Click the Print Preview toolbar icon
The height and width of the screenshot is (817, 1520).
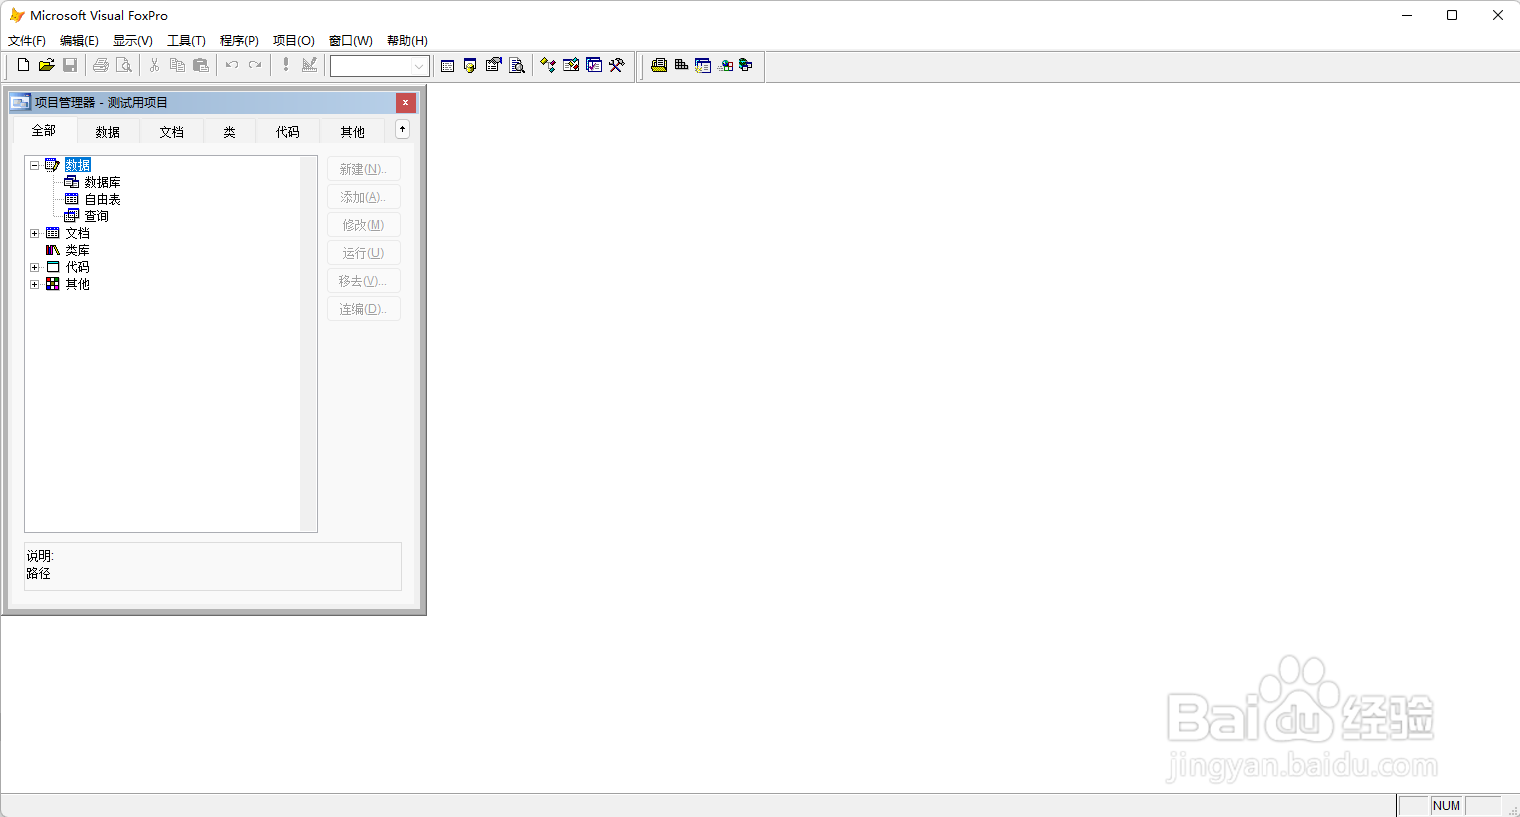[124, 65]
